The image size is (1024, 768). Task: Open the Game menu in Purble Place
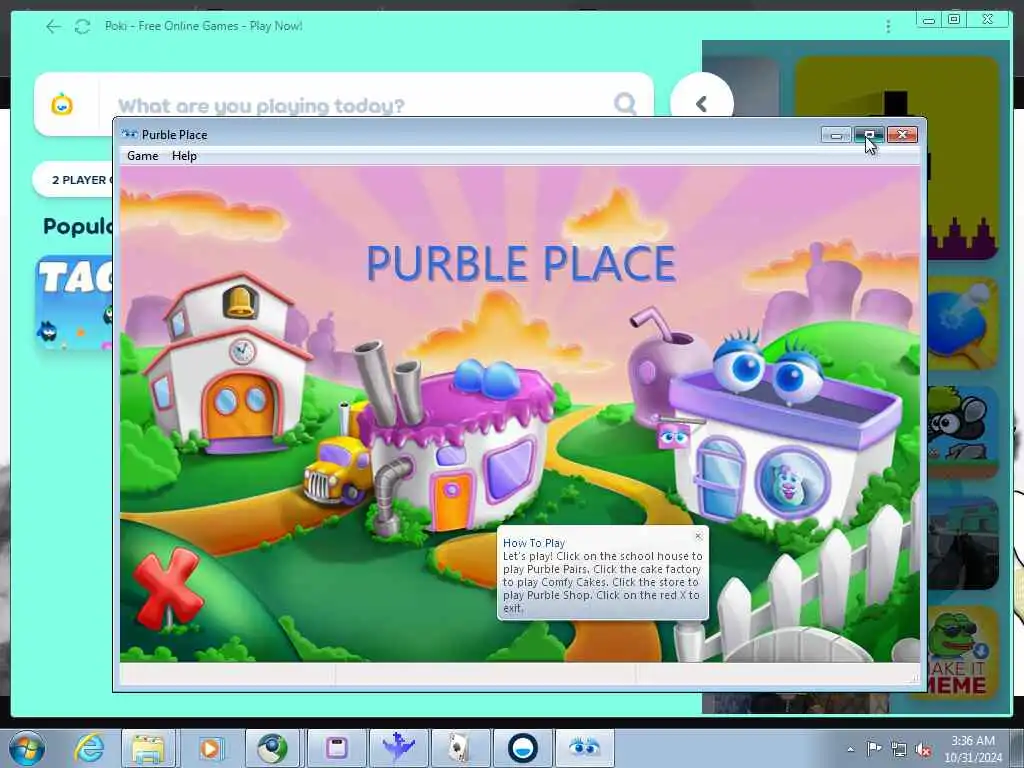click(x=142, y=155)
